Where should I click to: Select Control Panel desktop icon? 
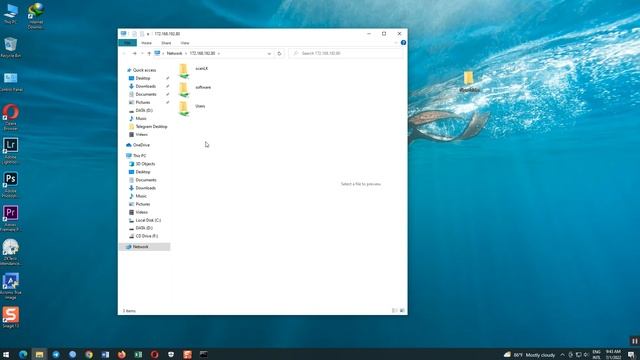coord(11,82)
